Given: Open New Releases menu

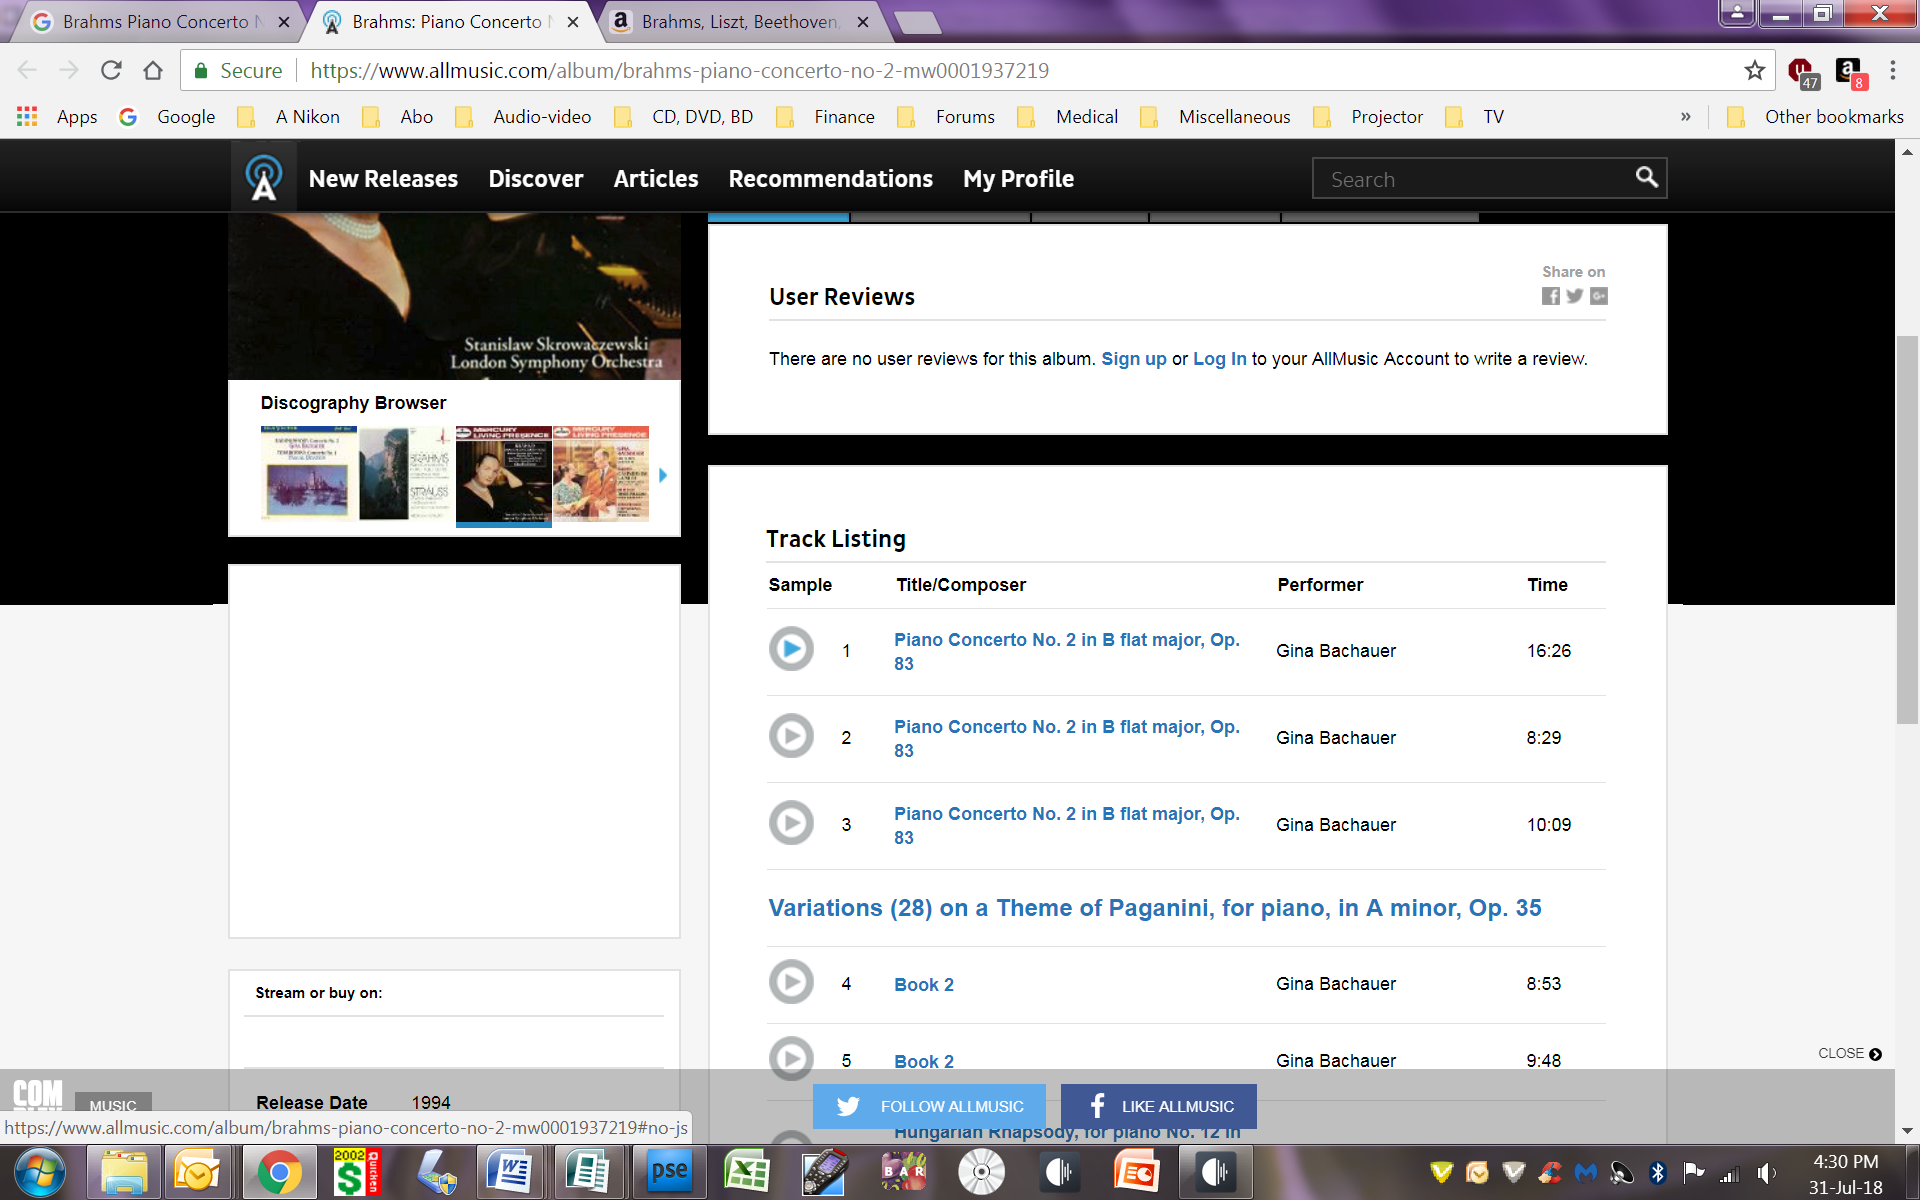Looking at the screenshot, I should click(383, 179).
